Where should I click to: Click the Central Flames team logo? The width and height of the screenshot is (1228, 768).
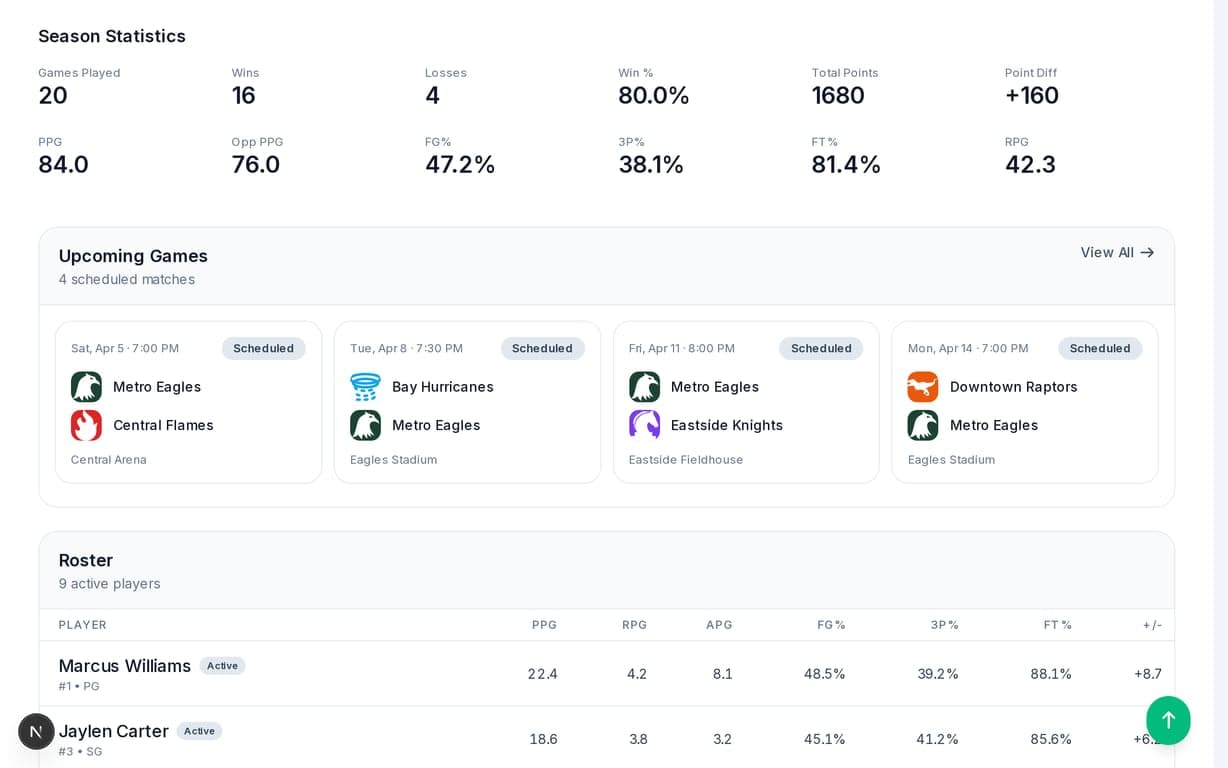86,425
